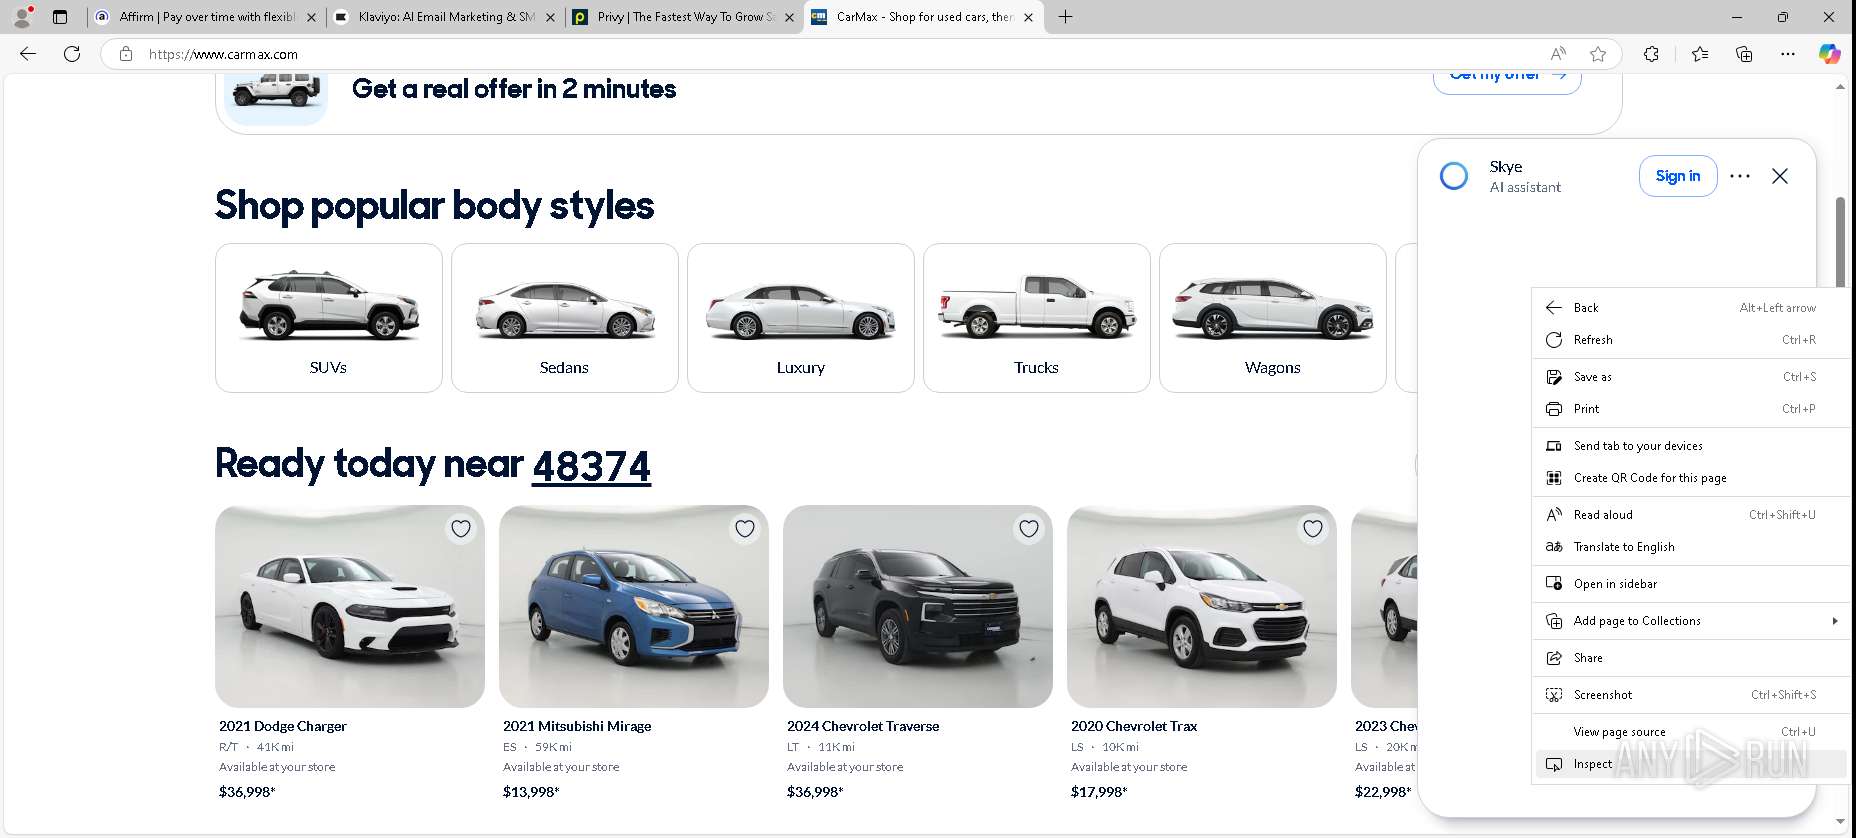
Task: Reload the page with refresh icon
Action: point(72,54)
